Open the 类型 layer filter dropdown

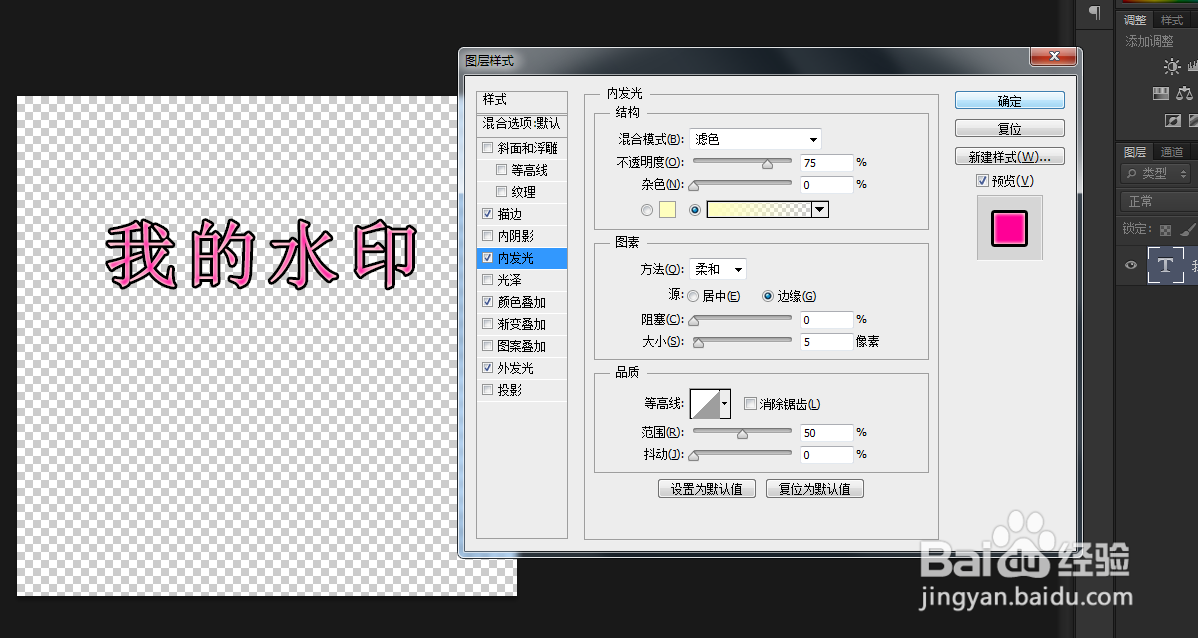1156,173
